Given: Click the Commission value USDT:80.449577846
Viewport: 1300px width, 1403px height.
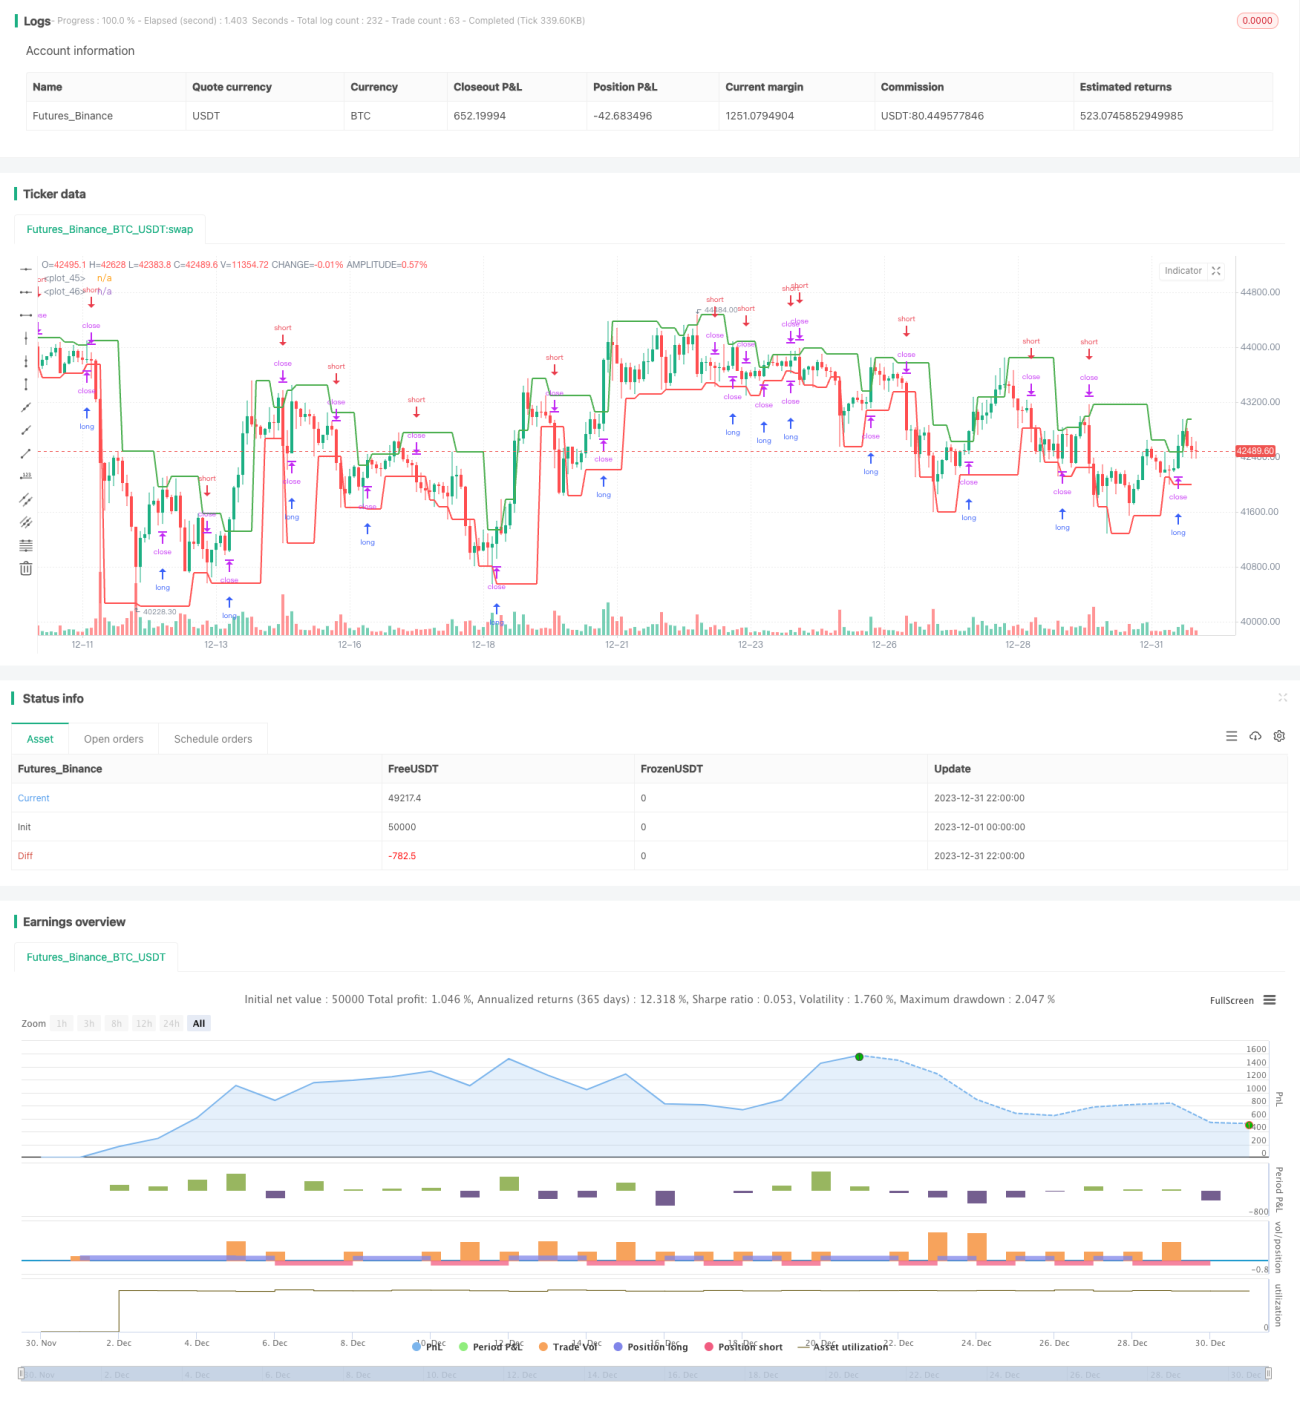Looking at the screenshot, I should 932,116.
